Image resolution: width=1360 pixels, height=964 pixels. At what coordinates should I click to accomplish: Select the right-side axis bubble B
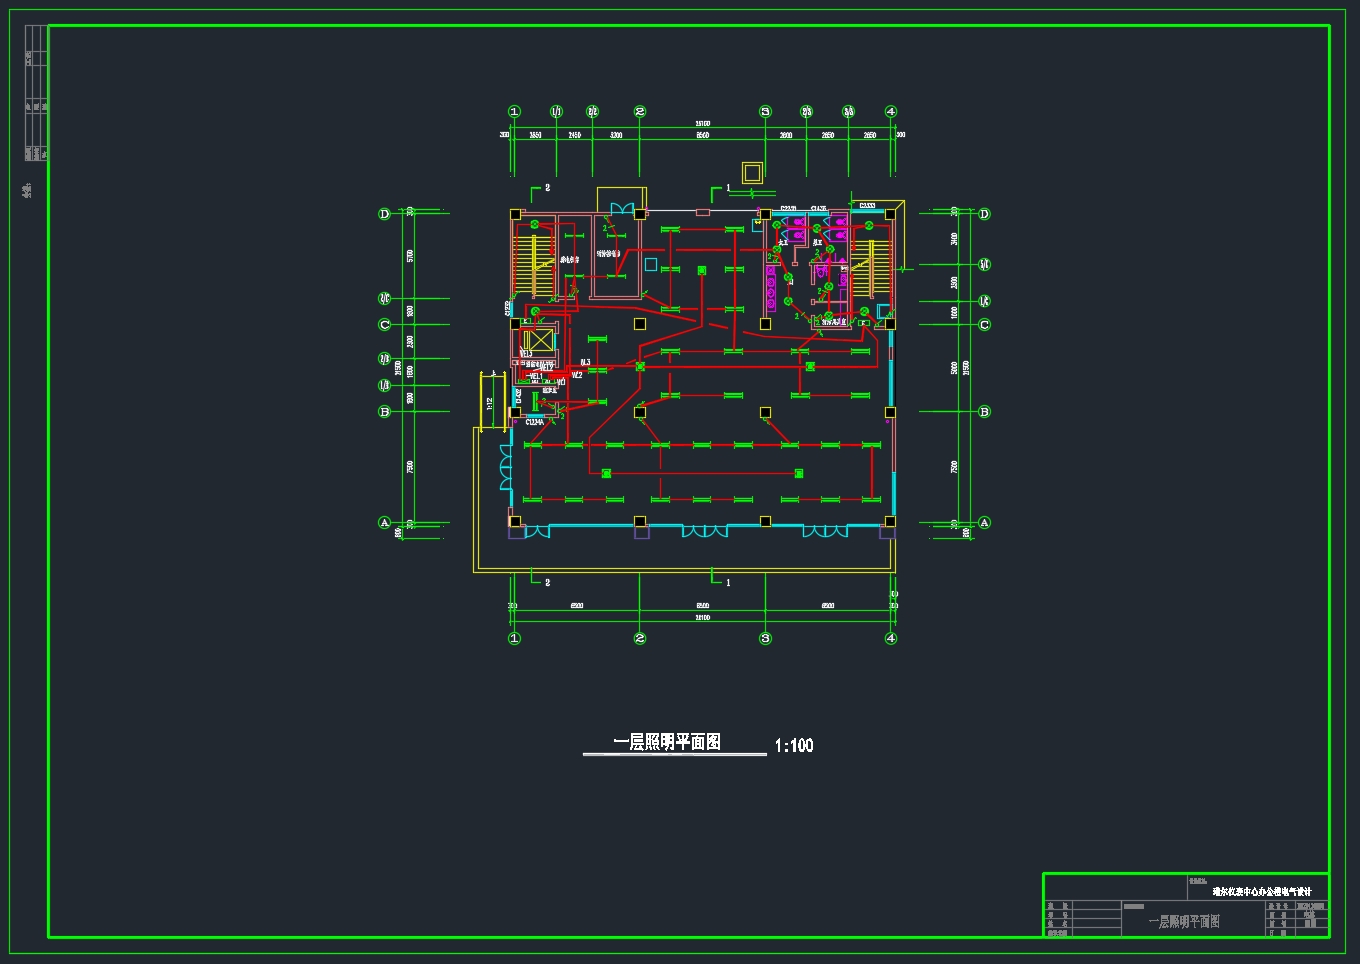[984, 412]
